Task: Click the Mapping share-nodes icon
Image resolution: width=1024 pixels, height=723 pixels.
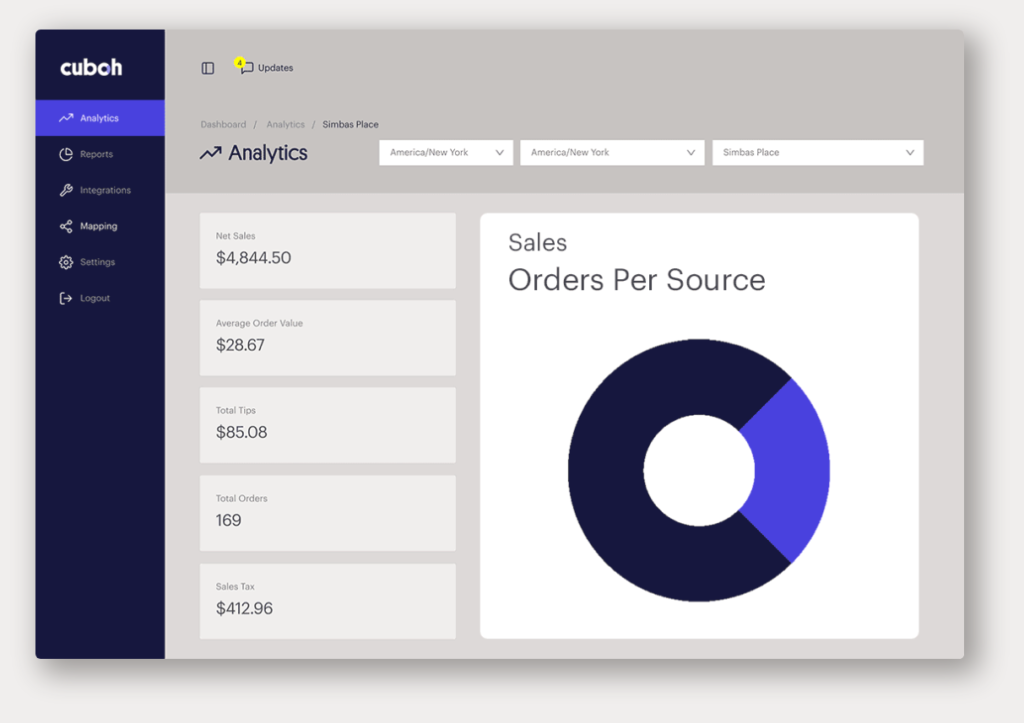Action: pyautogui.click(x=66, y=226)
